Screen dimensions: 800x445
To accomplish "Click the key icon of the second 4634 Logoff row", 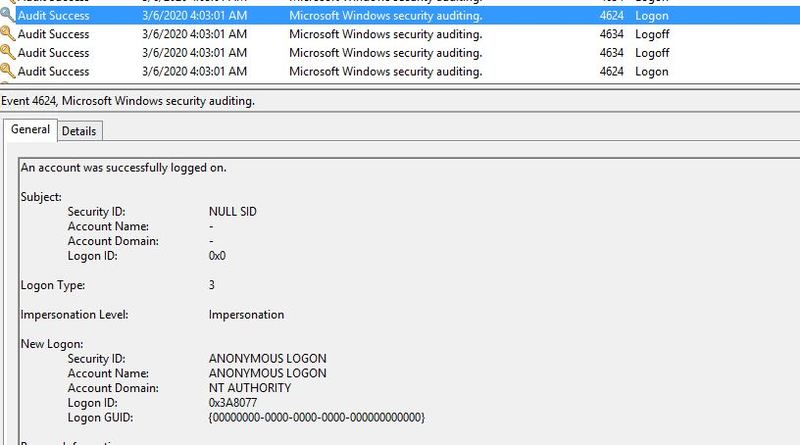I will (7, 52).
